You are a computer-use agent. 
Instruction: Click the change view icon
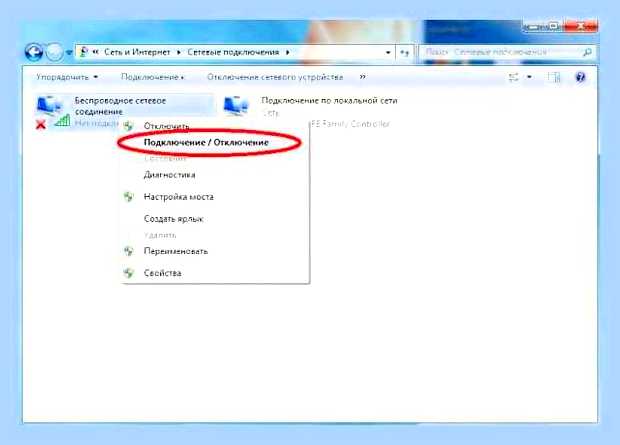514,77
